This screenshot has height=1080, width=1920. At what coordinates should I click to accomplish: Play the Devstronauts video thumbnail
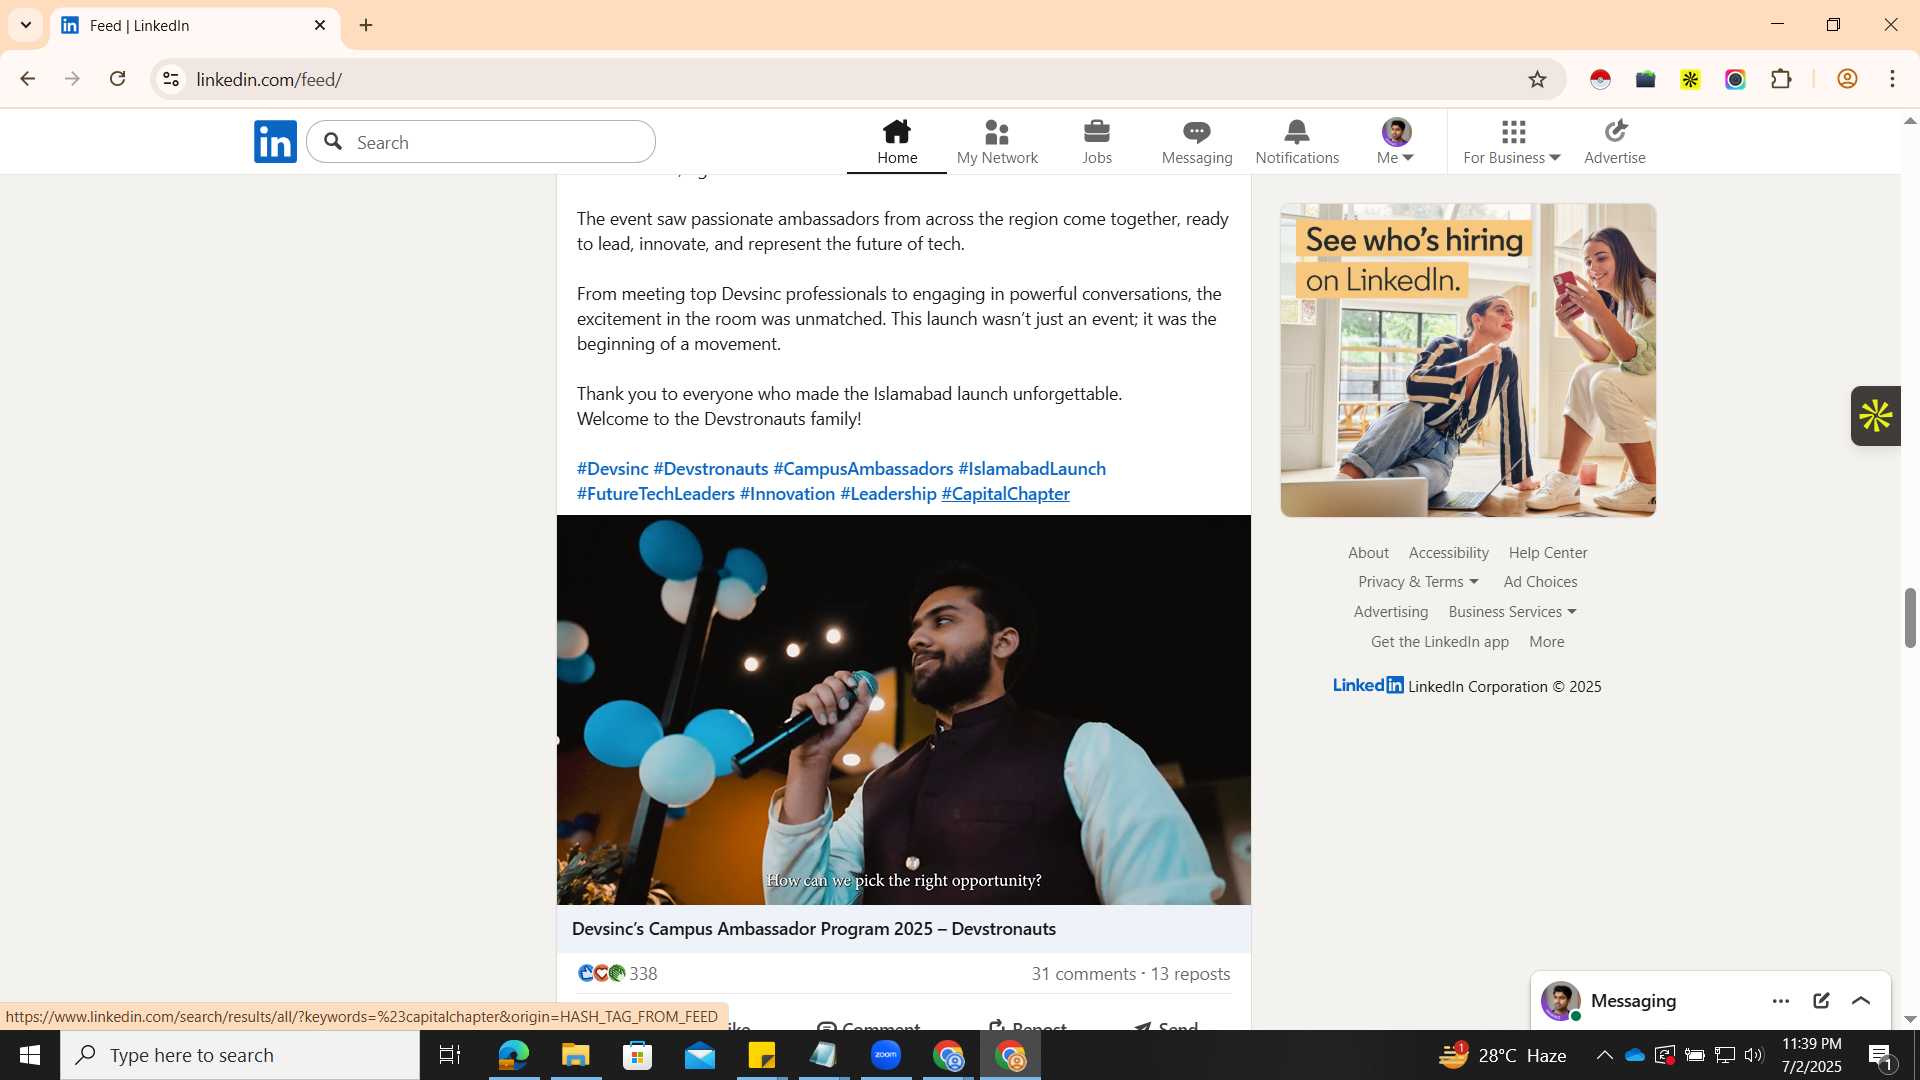(x=903, y=710)
